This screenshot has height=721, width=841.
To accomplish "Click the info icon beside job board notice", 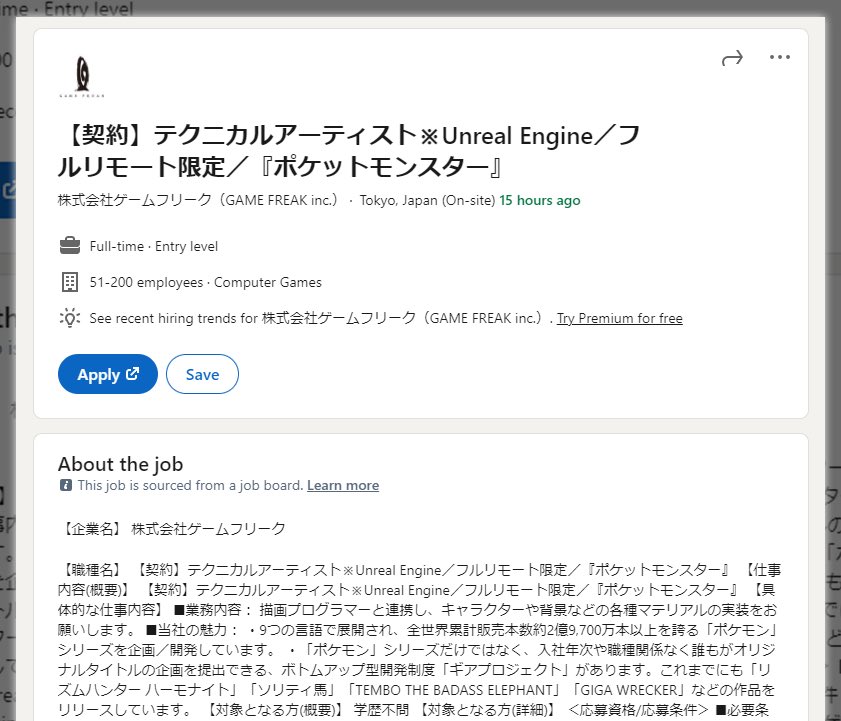I will [66, 485].
